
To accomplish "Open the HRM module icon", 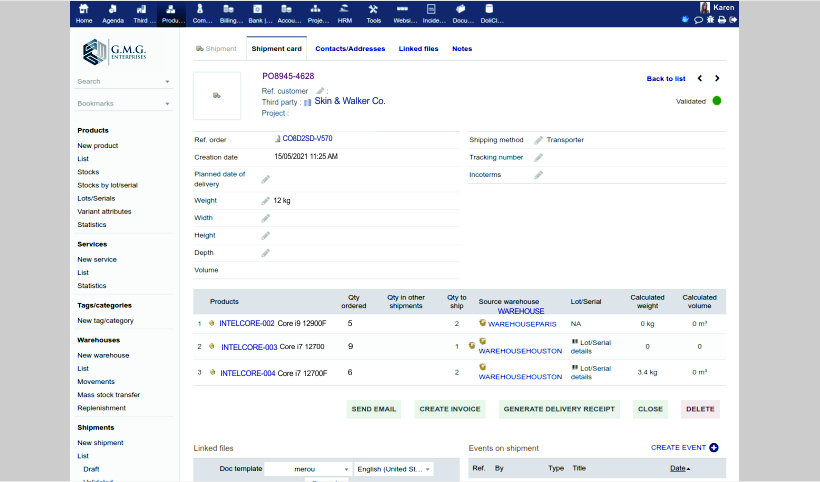I will click(345, 9).
